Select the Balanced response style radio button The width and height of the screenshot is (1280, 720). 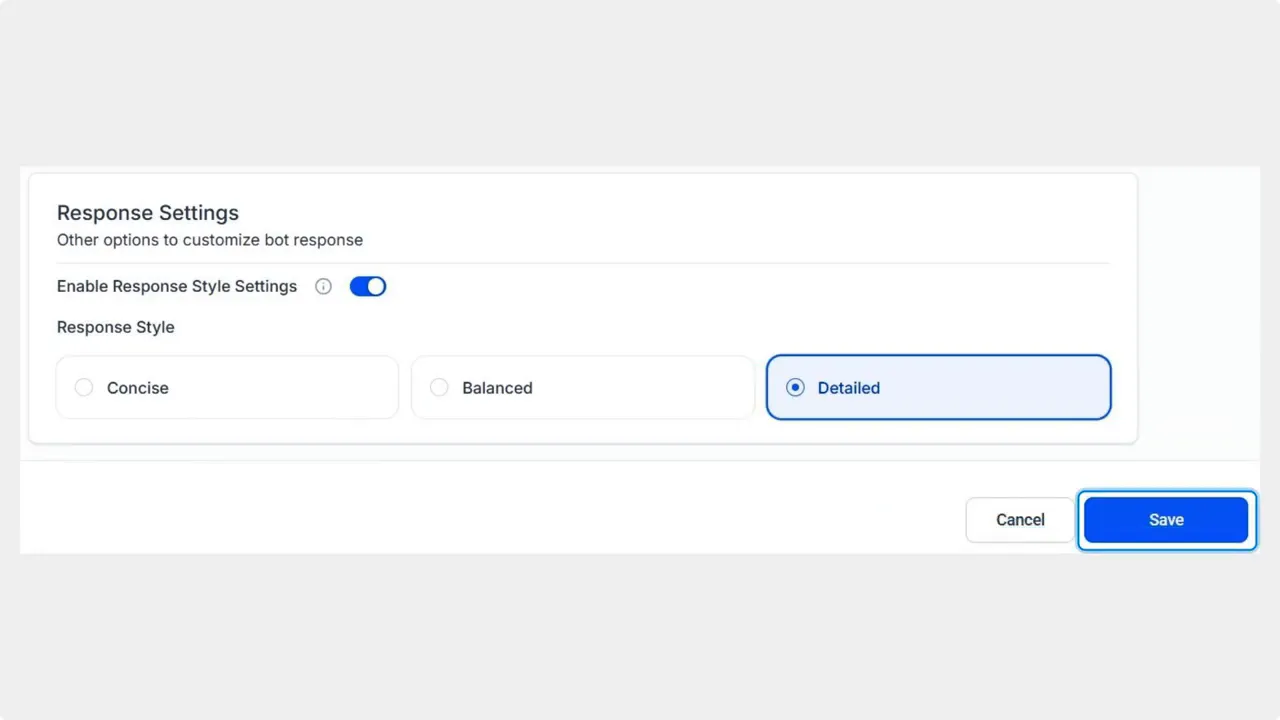click(440, 387)
